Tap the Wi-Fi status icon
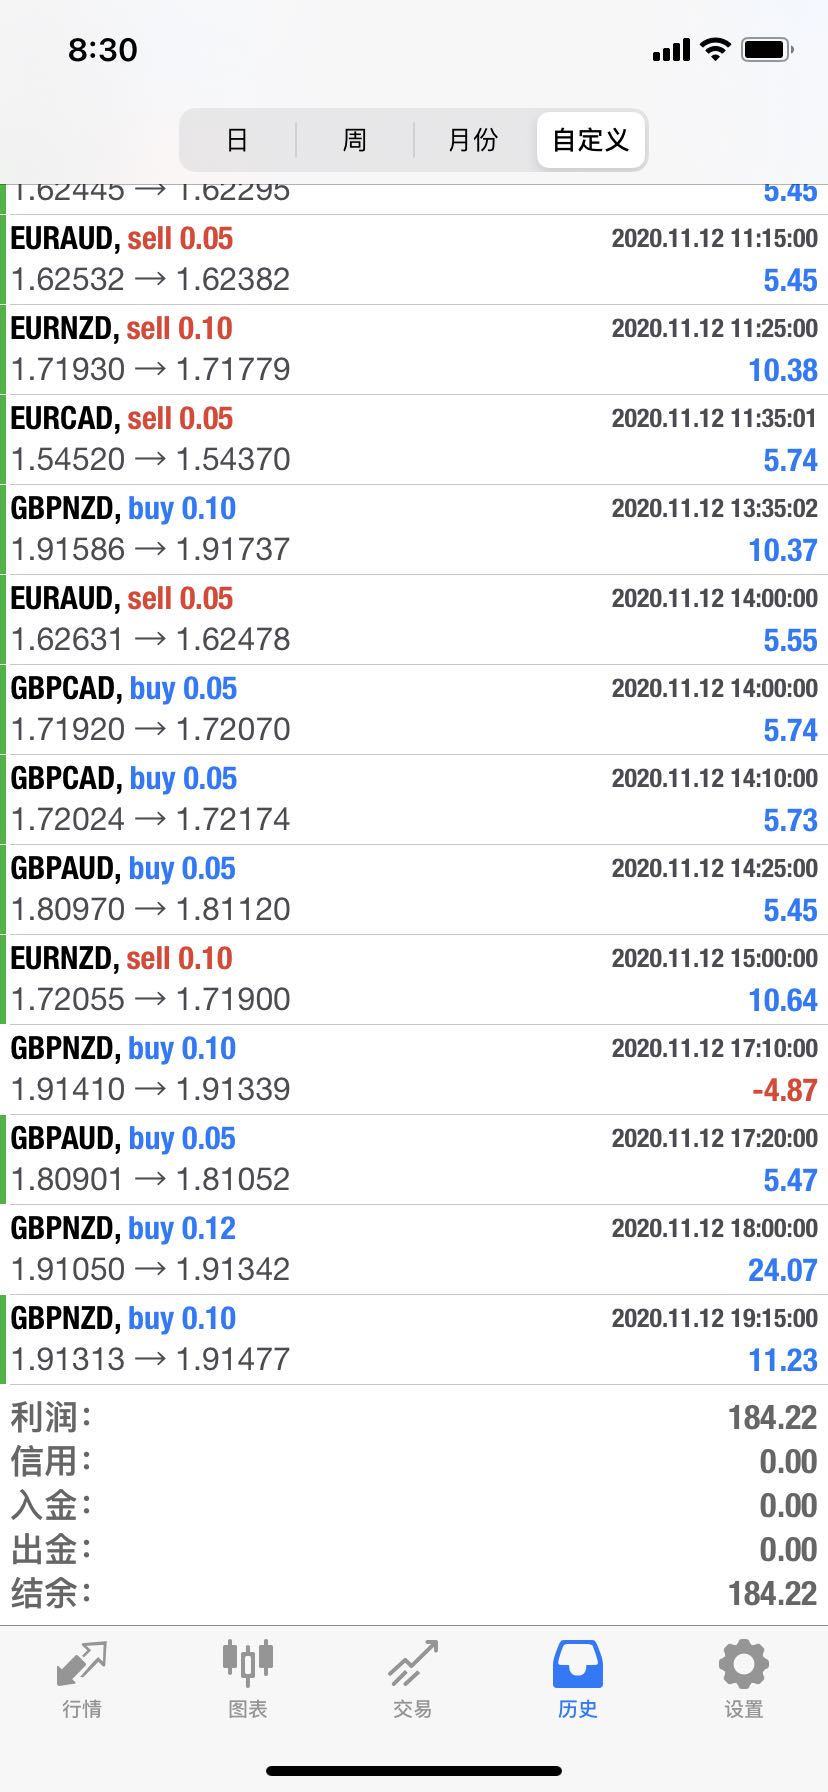Image resolution: width=828 pixels, height=1792 pixels. coord(715,50)
